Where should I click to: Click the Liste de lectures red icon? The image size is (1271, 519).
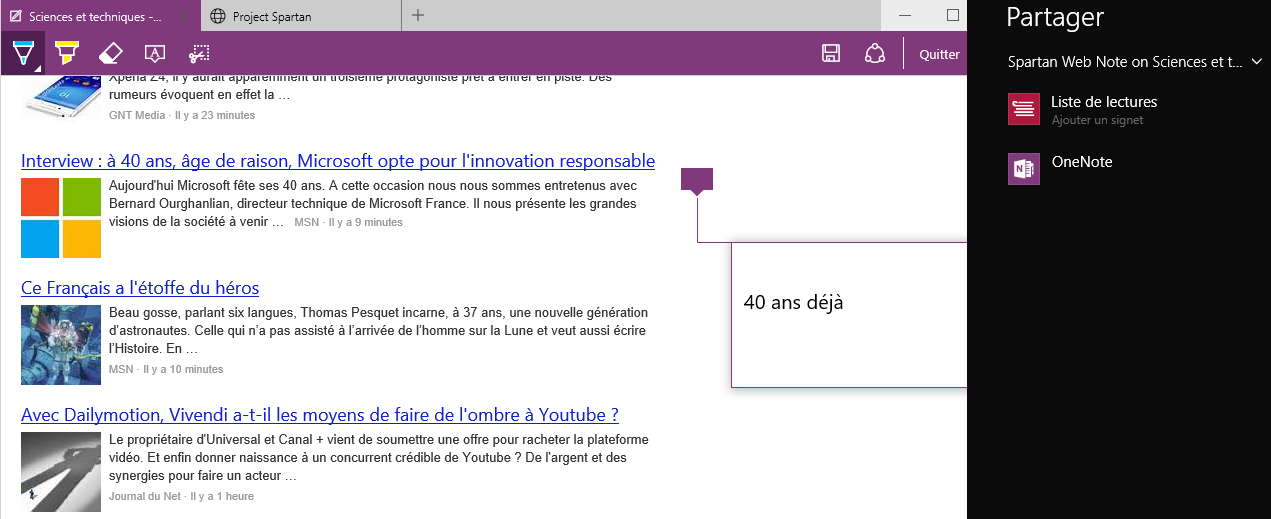1024,109
